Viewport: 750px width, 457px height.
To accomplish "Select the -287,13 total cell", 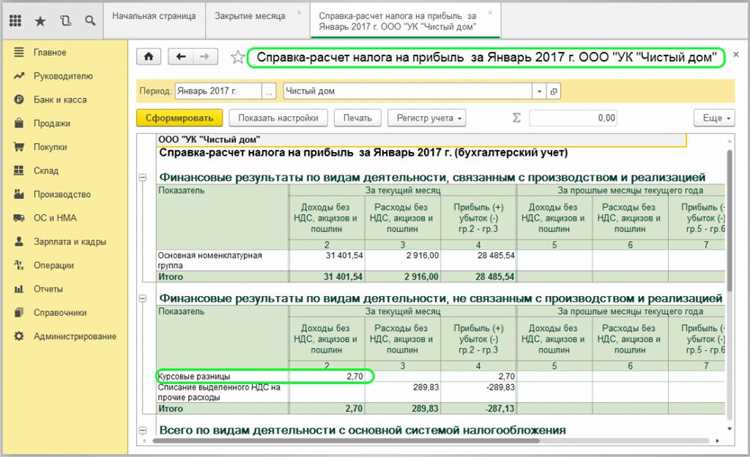I will tap(478, 409).
